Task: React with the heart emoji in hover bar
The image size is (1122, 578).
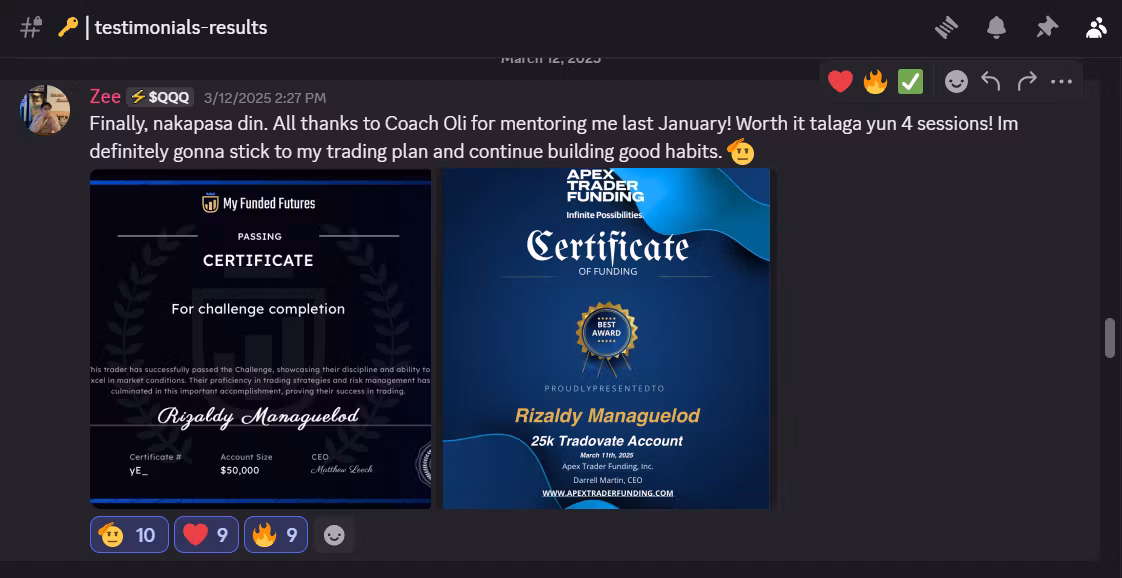Action: pyautogui.click(x=840, y=81)
